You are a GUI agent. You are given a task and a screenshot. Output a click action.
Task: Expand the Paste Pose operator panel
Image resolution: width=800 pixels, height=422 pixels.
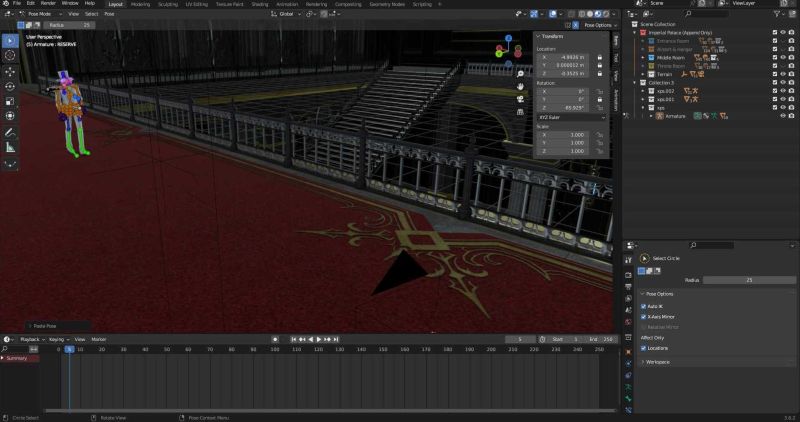pyautogui.click(x=57, y=326)
